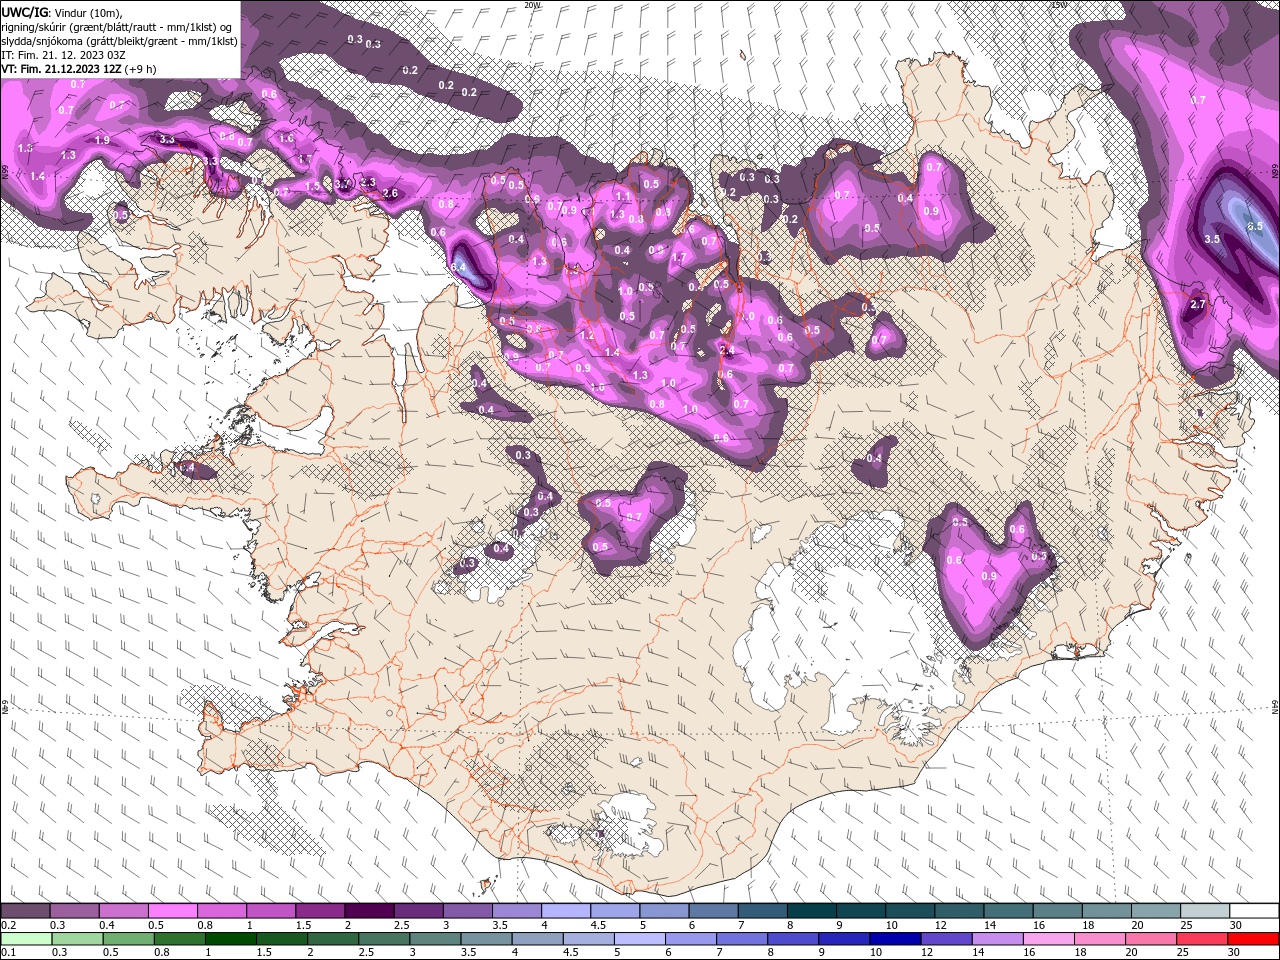
Task: Select the rain legend swatch starting at 0.3
Action: (x=77, y=939)
